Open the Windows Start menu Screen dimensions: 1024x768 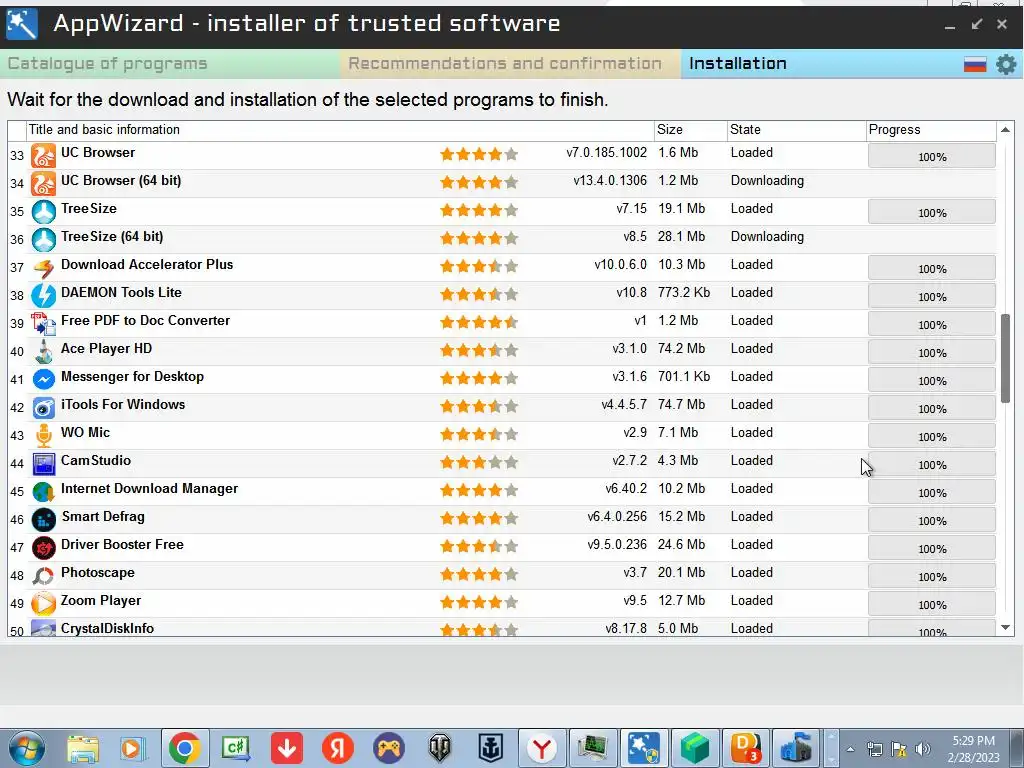pyautogui.click(x=26, y=749)
